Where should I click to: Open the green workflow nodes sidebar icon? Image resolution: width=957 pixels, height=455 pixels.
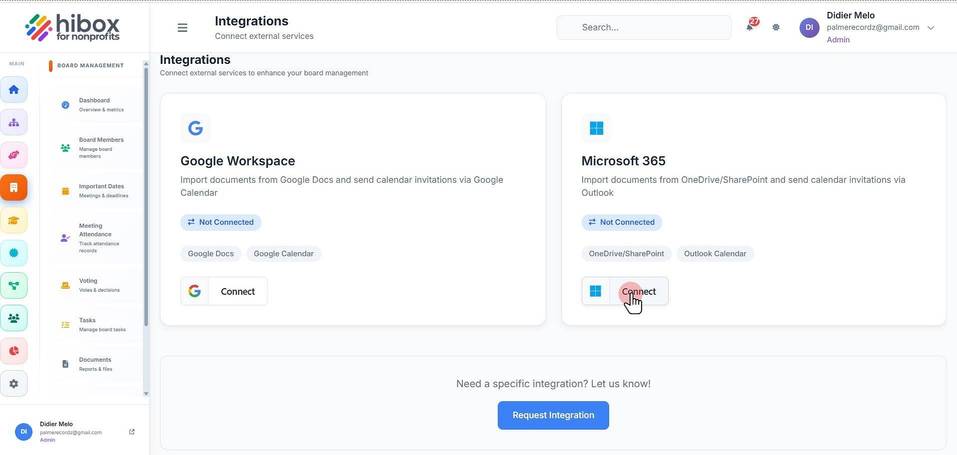tap(13, 285)
